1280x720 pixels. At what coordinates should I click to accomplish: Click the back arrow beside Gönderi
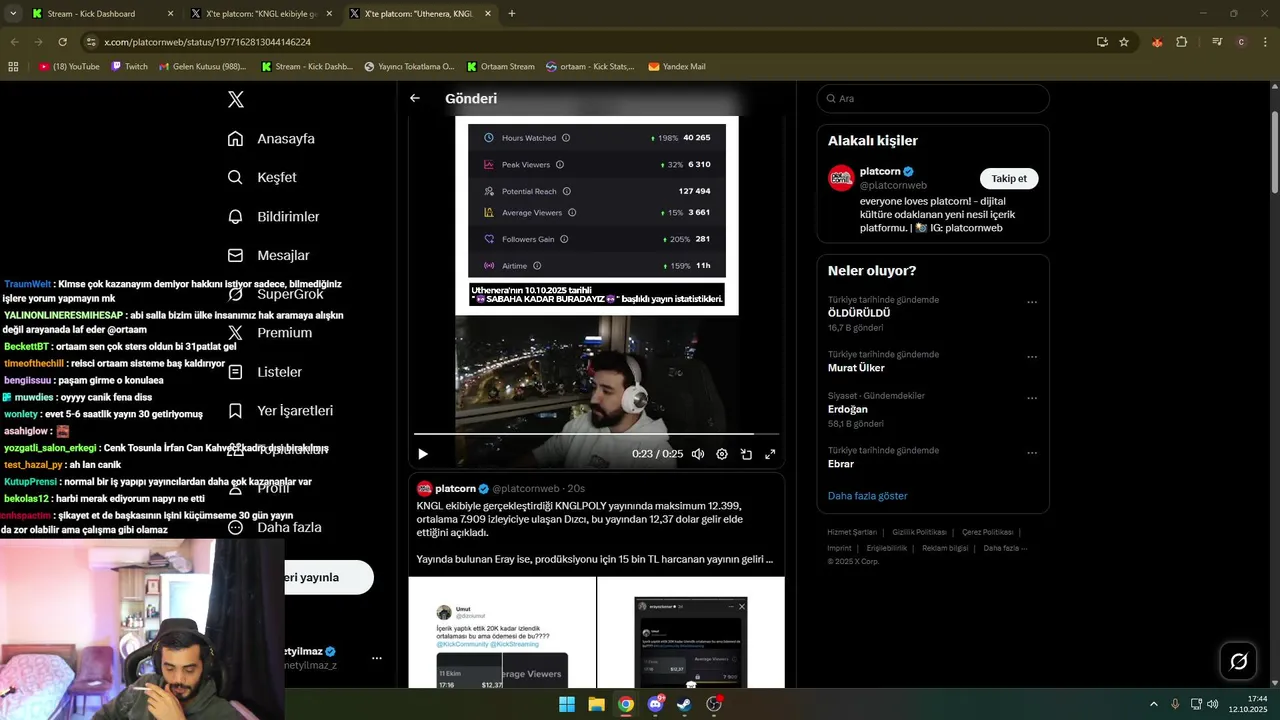point(415,98)
